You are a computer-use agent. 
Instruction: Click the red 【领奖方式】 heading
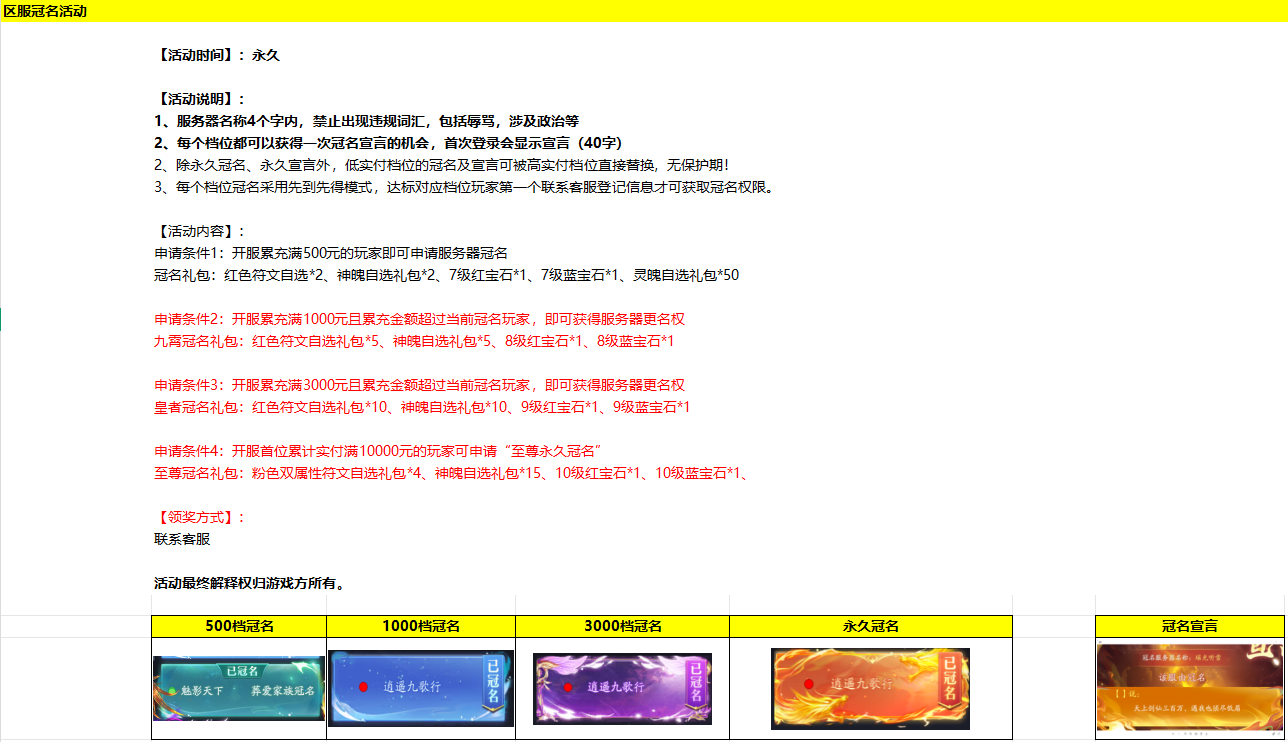(199, 517)
